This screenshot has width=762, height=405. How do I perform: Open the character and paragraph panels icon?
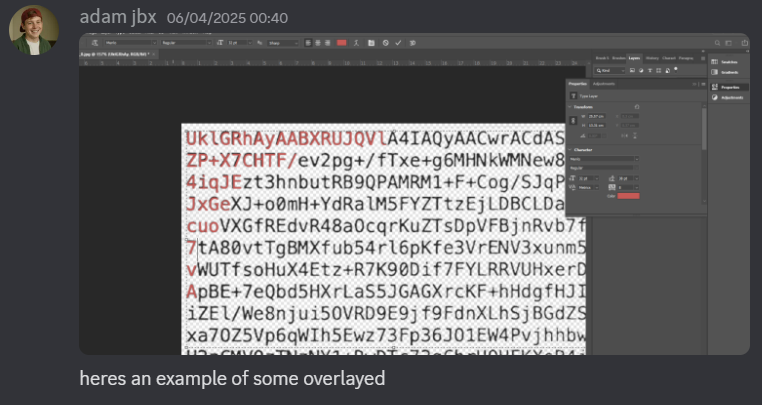tap(372, 43)
